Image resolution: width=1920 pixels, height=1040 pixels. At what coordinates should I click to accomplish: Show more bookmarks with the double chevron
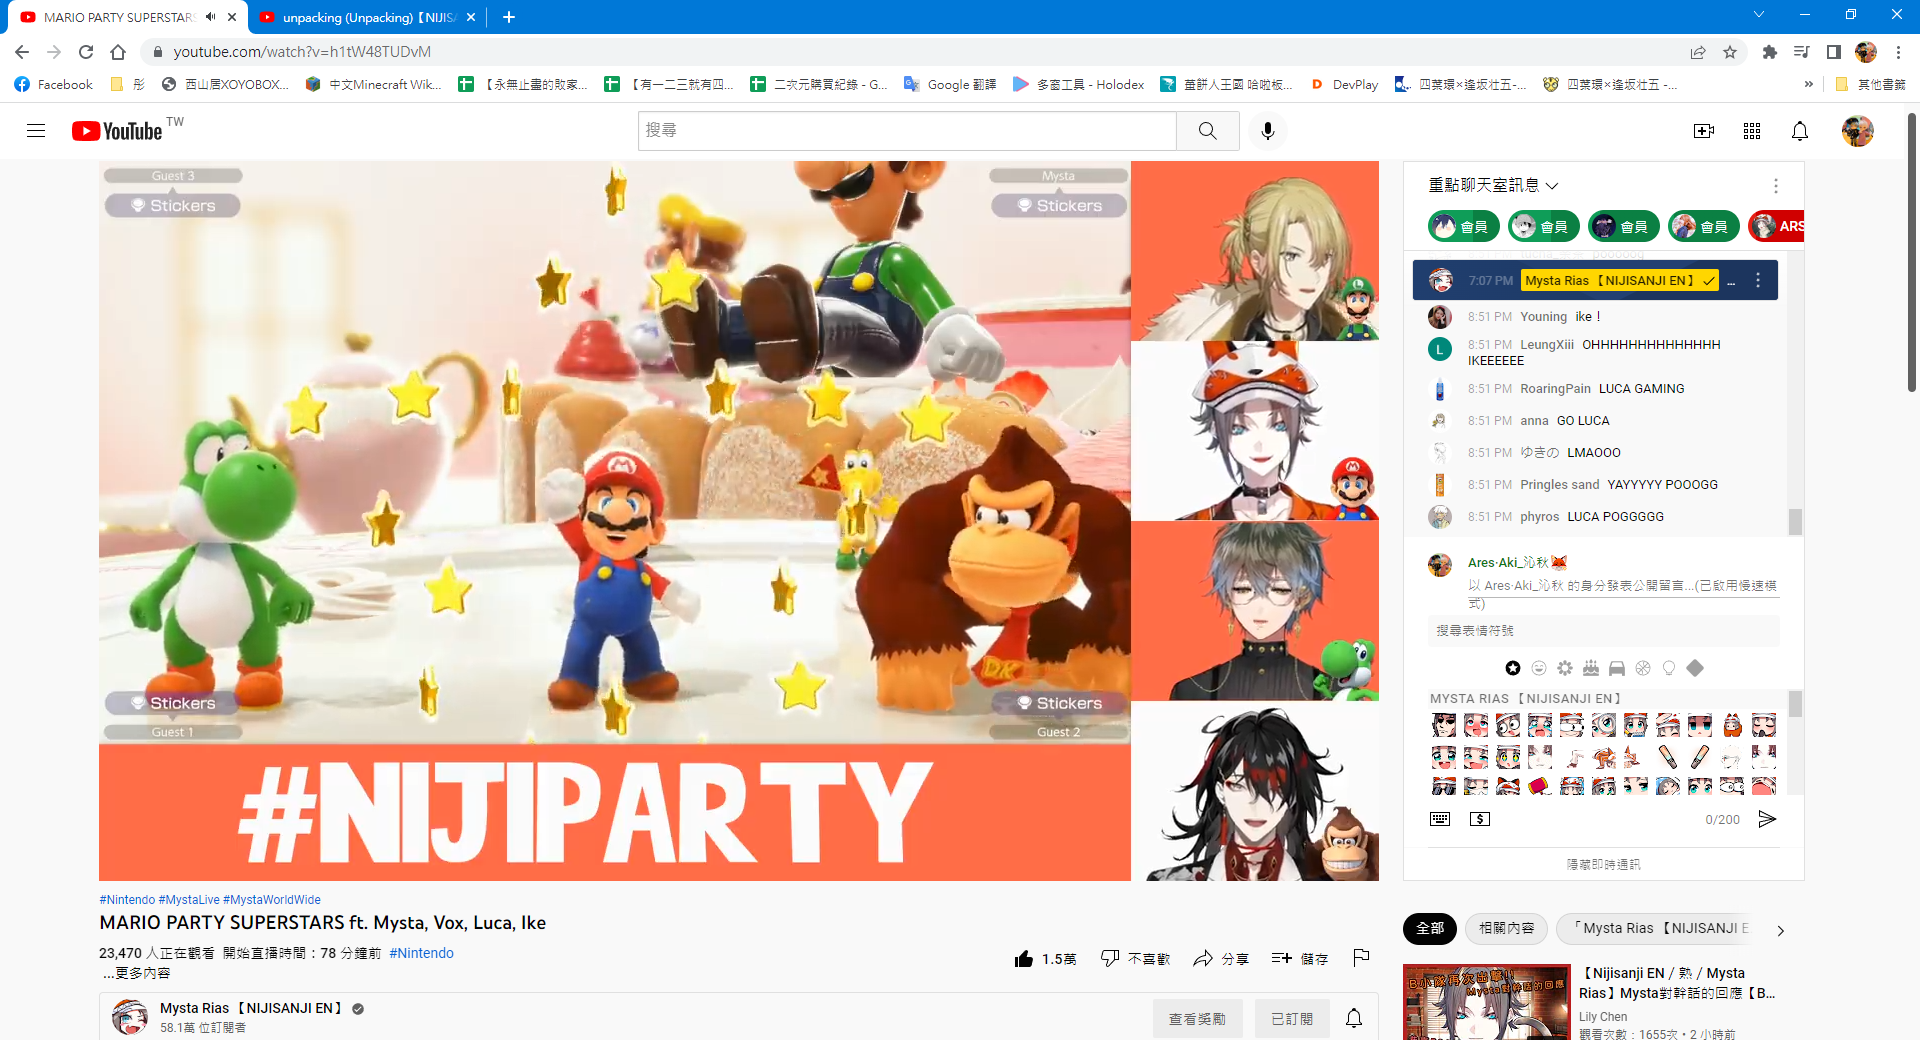(x=1808, y=85)
